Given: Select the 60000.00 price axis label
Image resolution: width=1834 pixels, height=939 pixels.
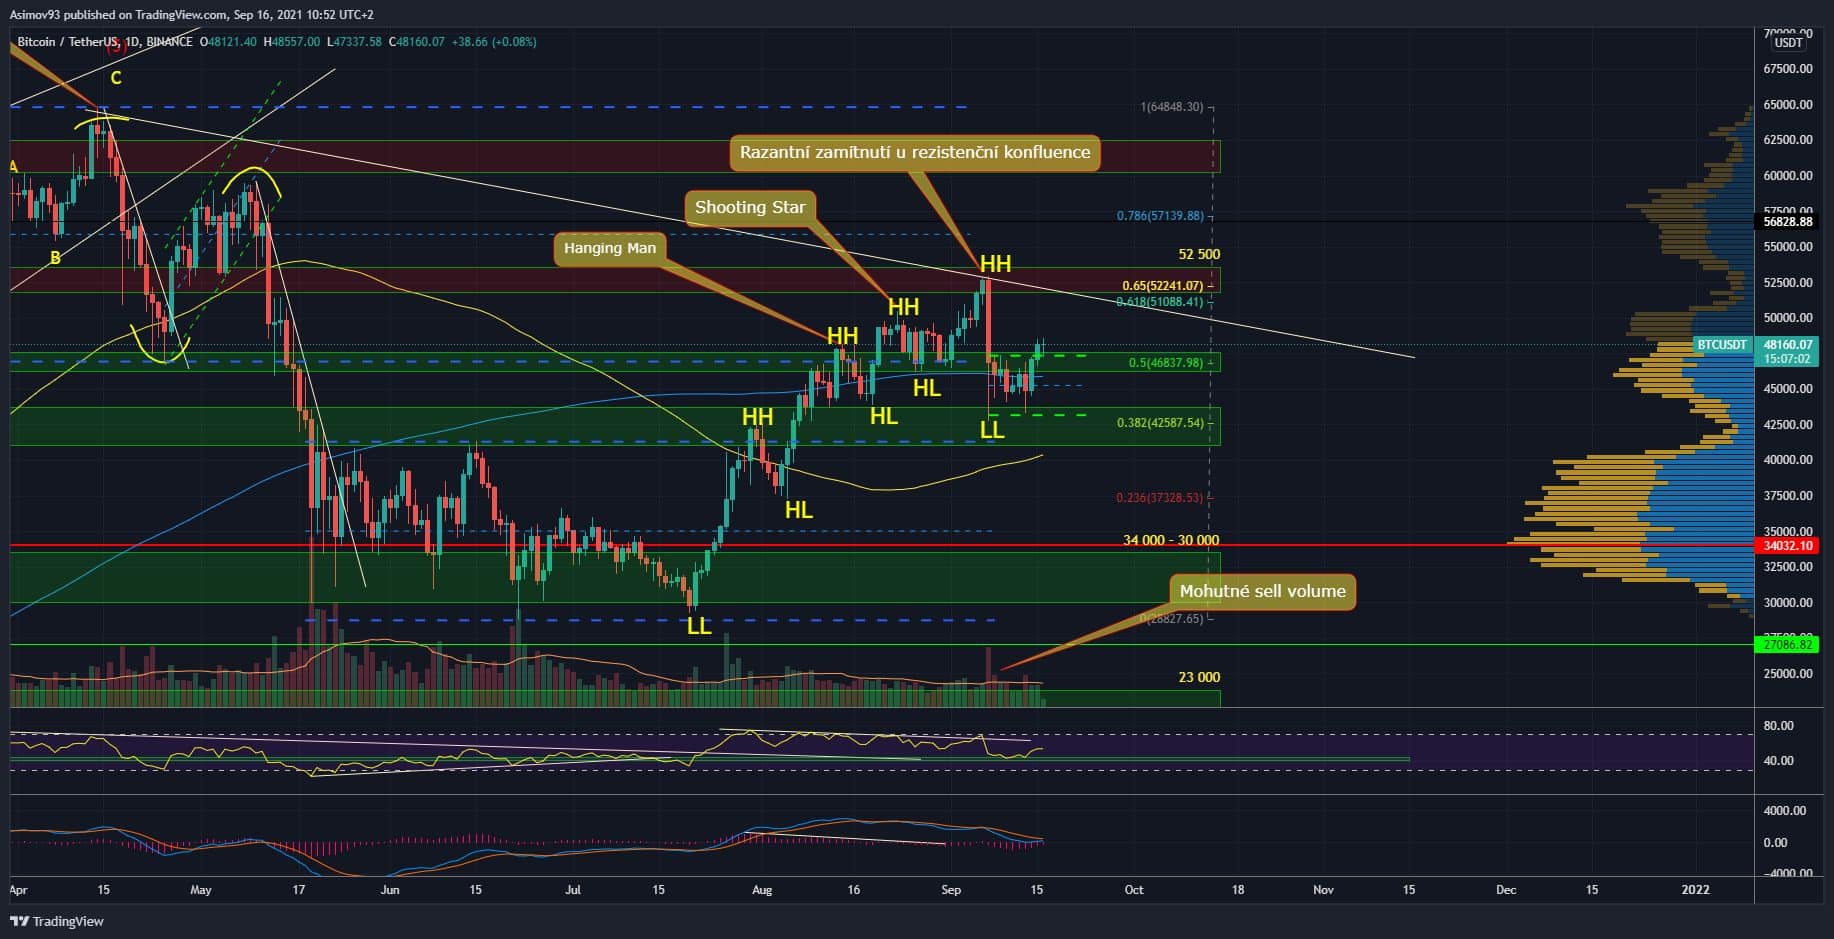Looking at the screenshot, I should [x=1788, y=176].
